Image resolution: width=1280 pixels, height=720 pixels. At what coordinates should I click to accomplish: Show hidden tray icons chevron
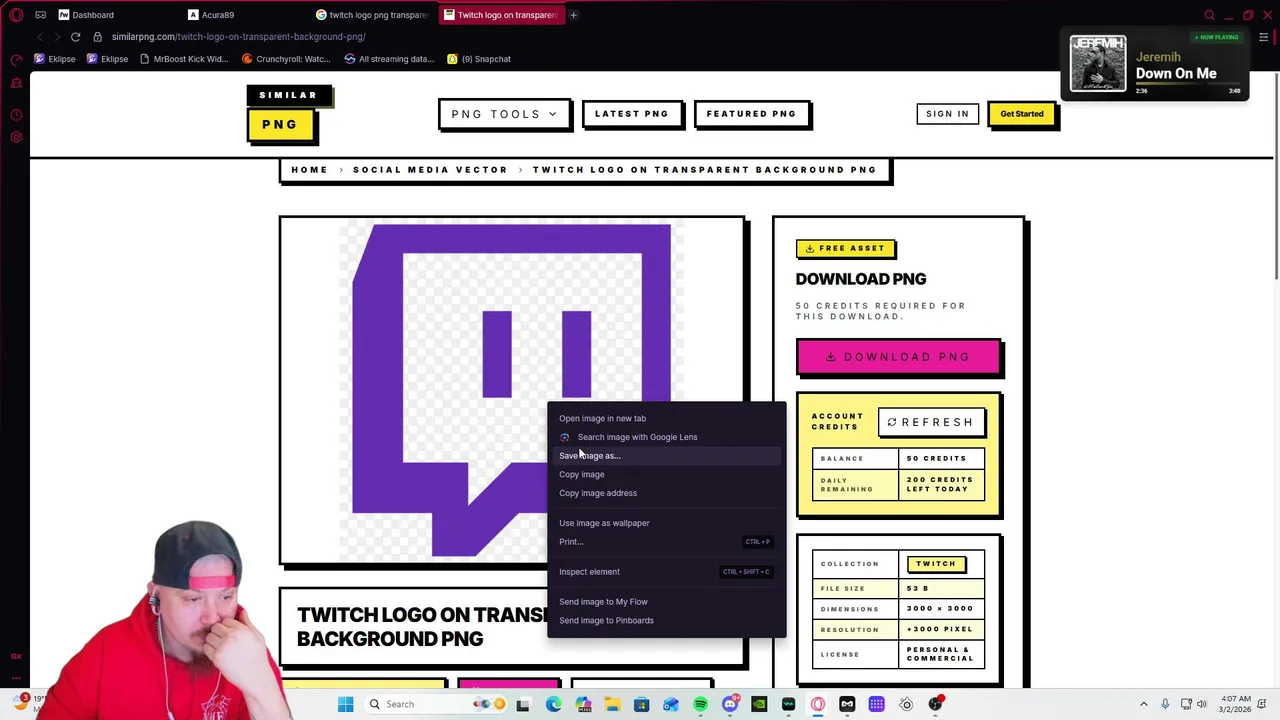click(x=1144, y=704)
